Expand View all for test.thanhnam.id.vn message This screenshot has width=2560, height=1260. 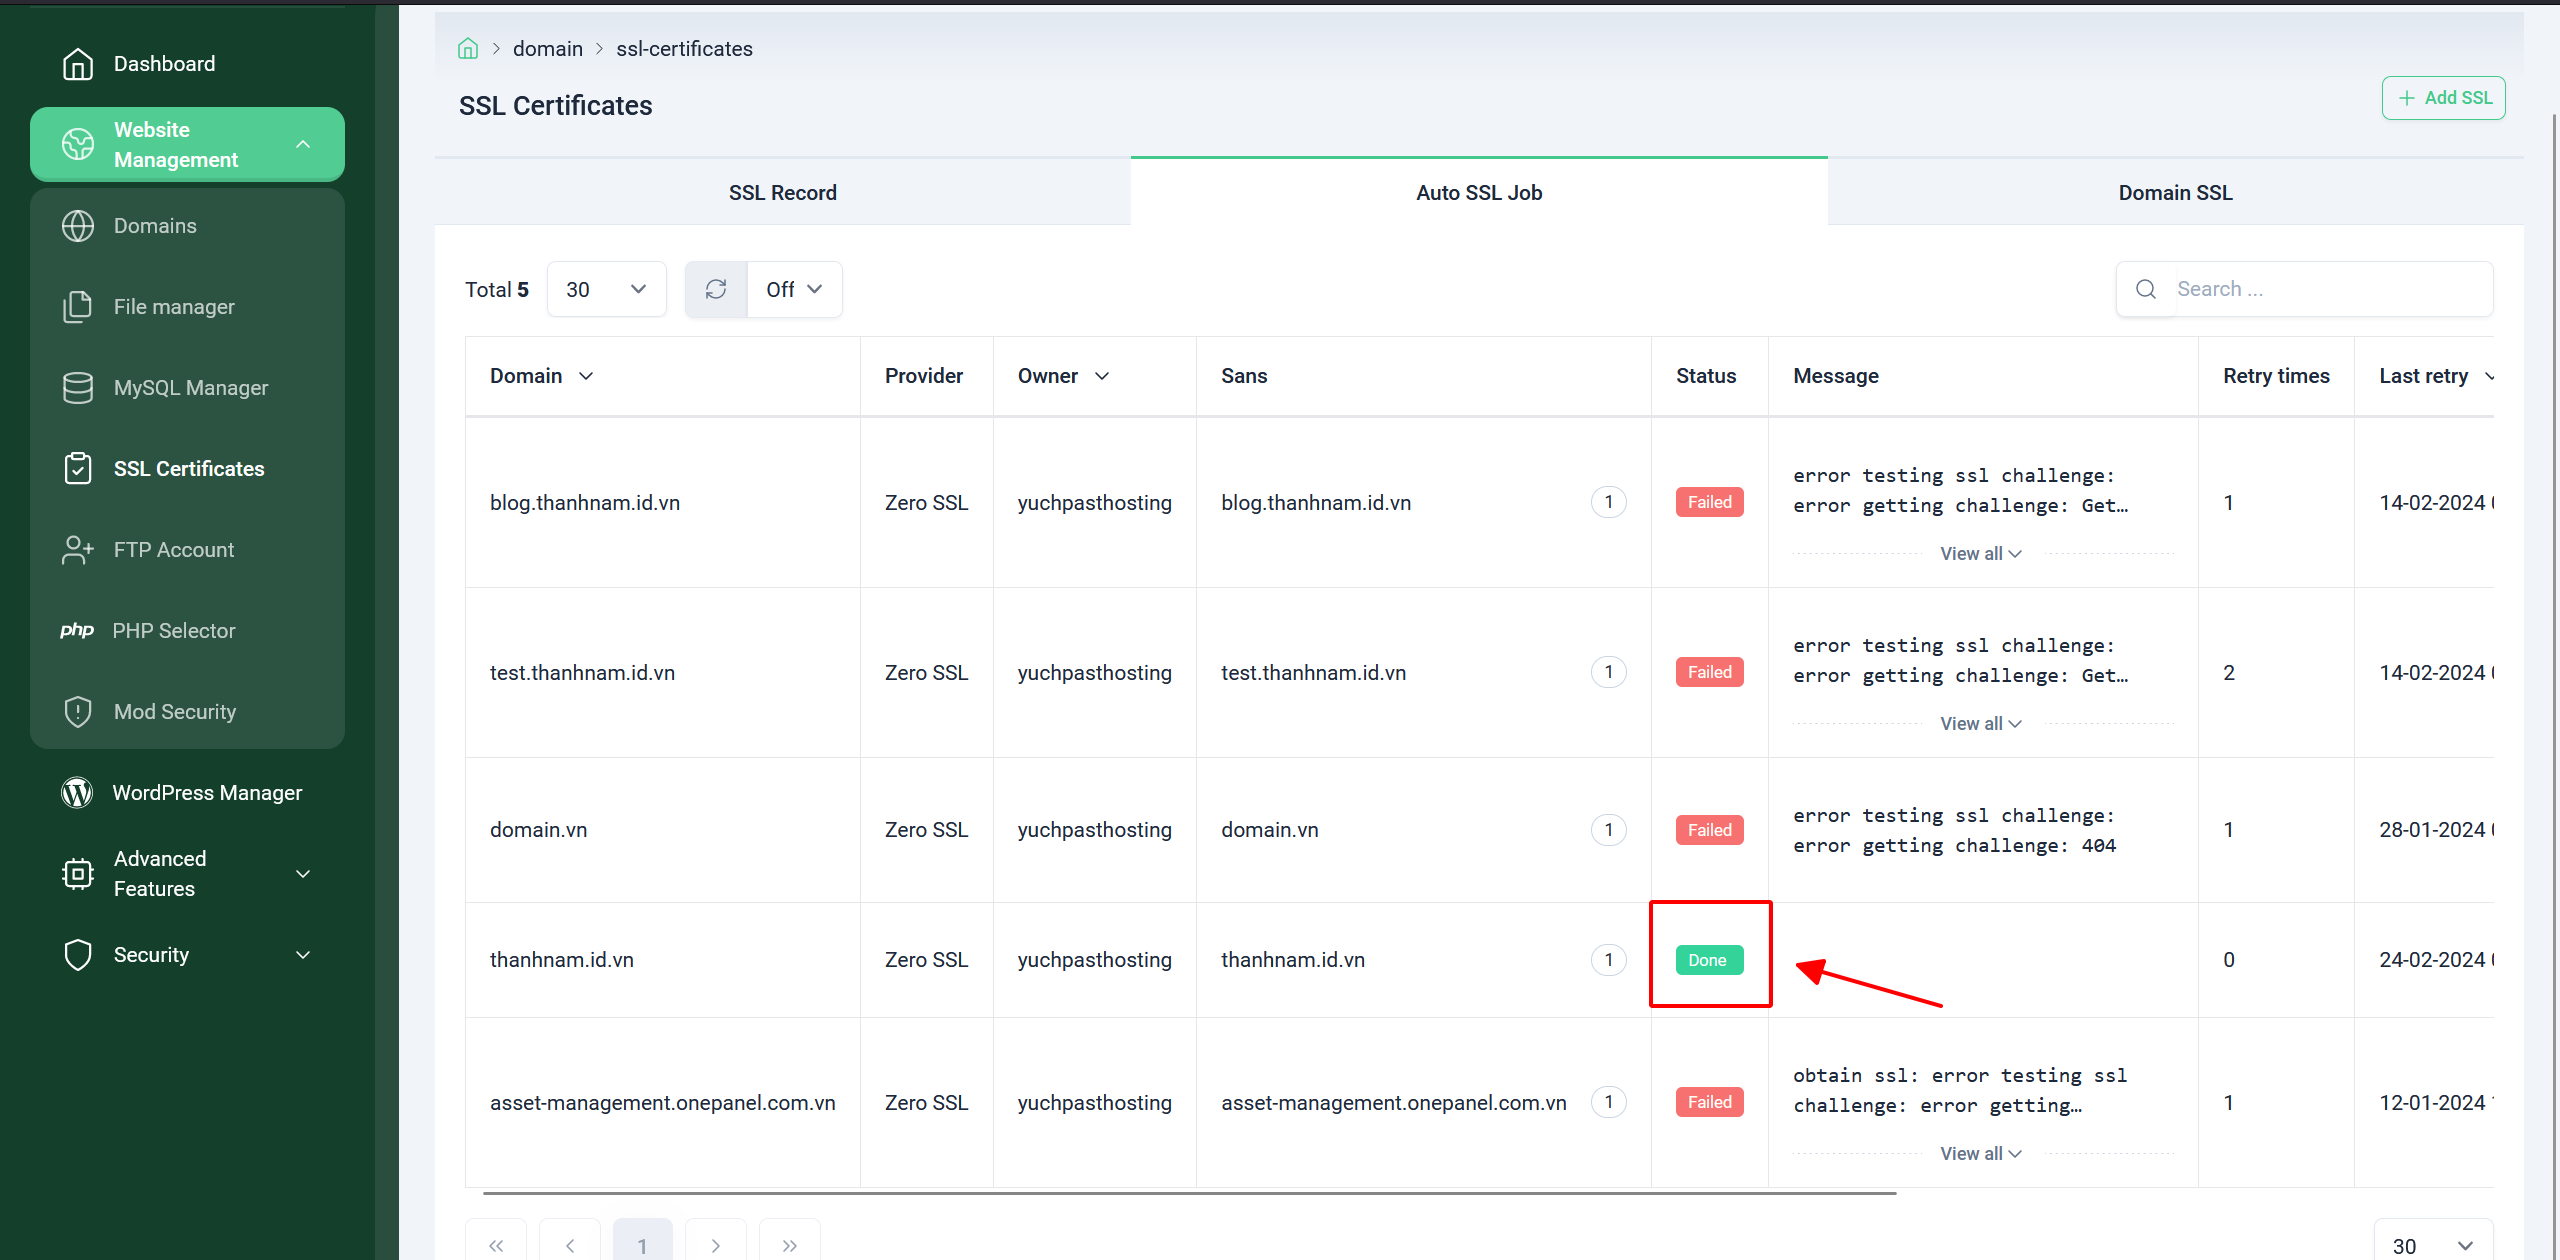(x=1981, y=724)
